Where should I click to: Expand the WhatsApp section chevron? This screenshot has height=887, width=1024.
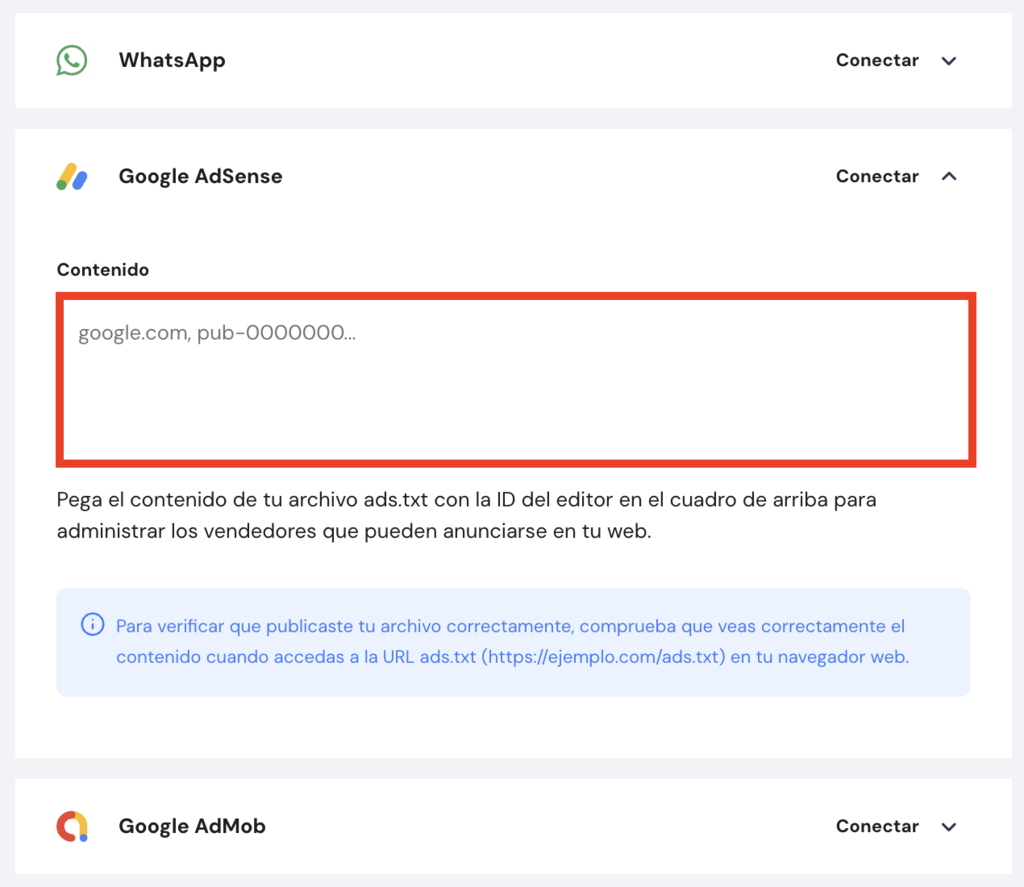[x=948, y=60]
